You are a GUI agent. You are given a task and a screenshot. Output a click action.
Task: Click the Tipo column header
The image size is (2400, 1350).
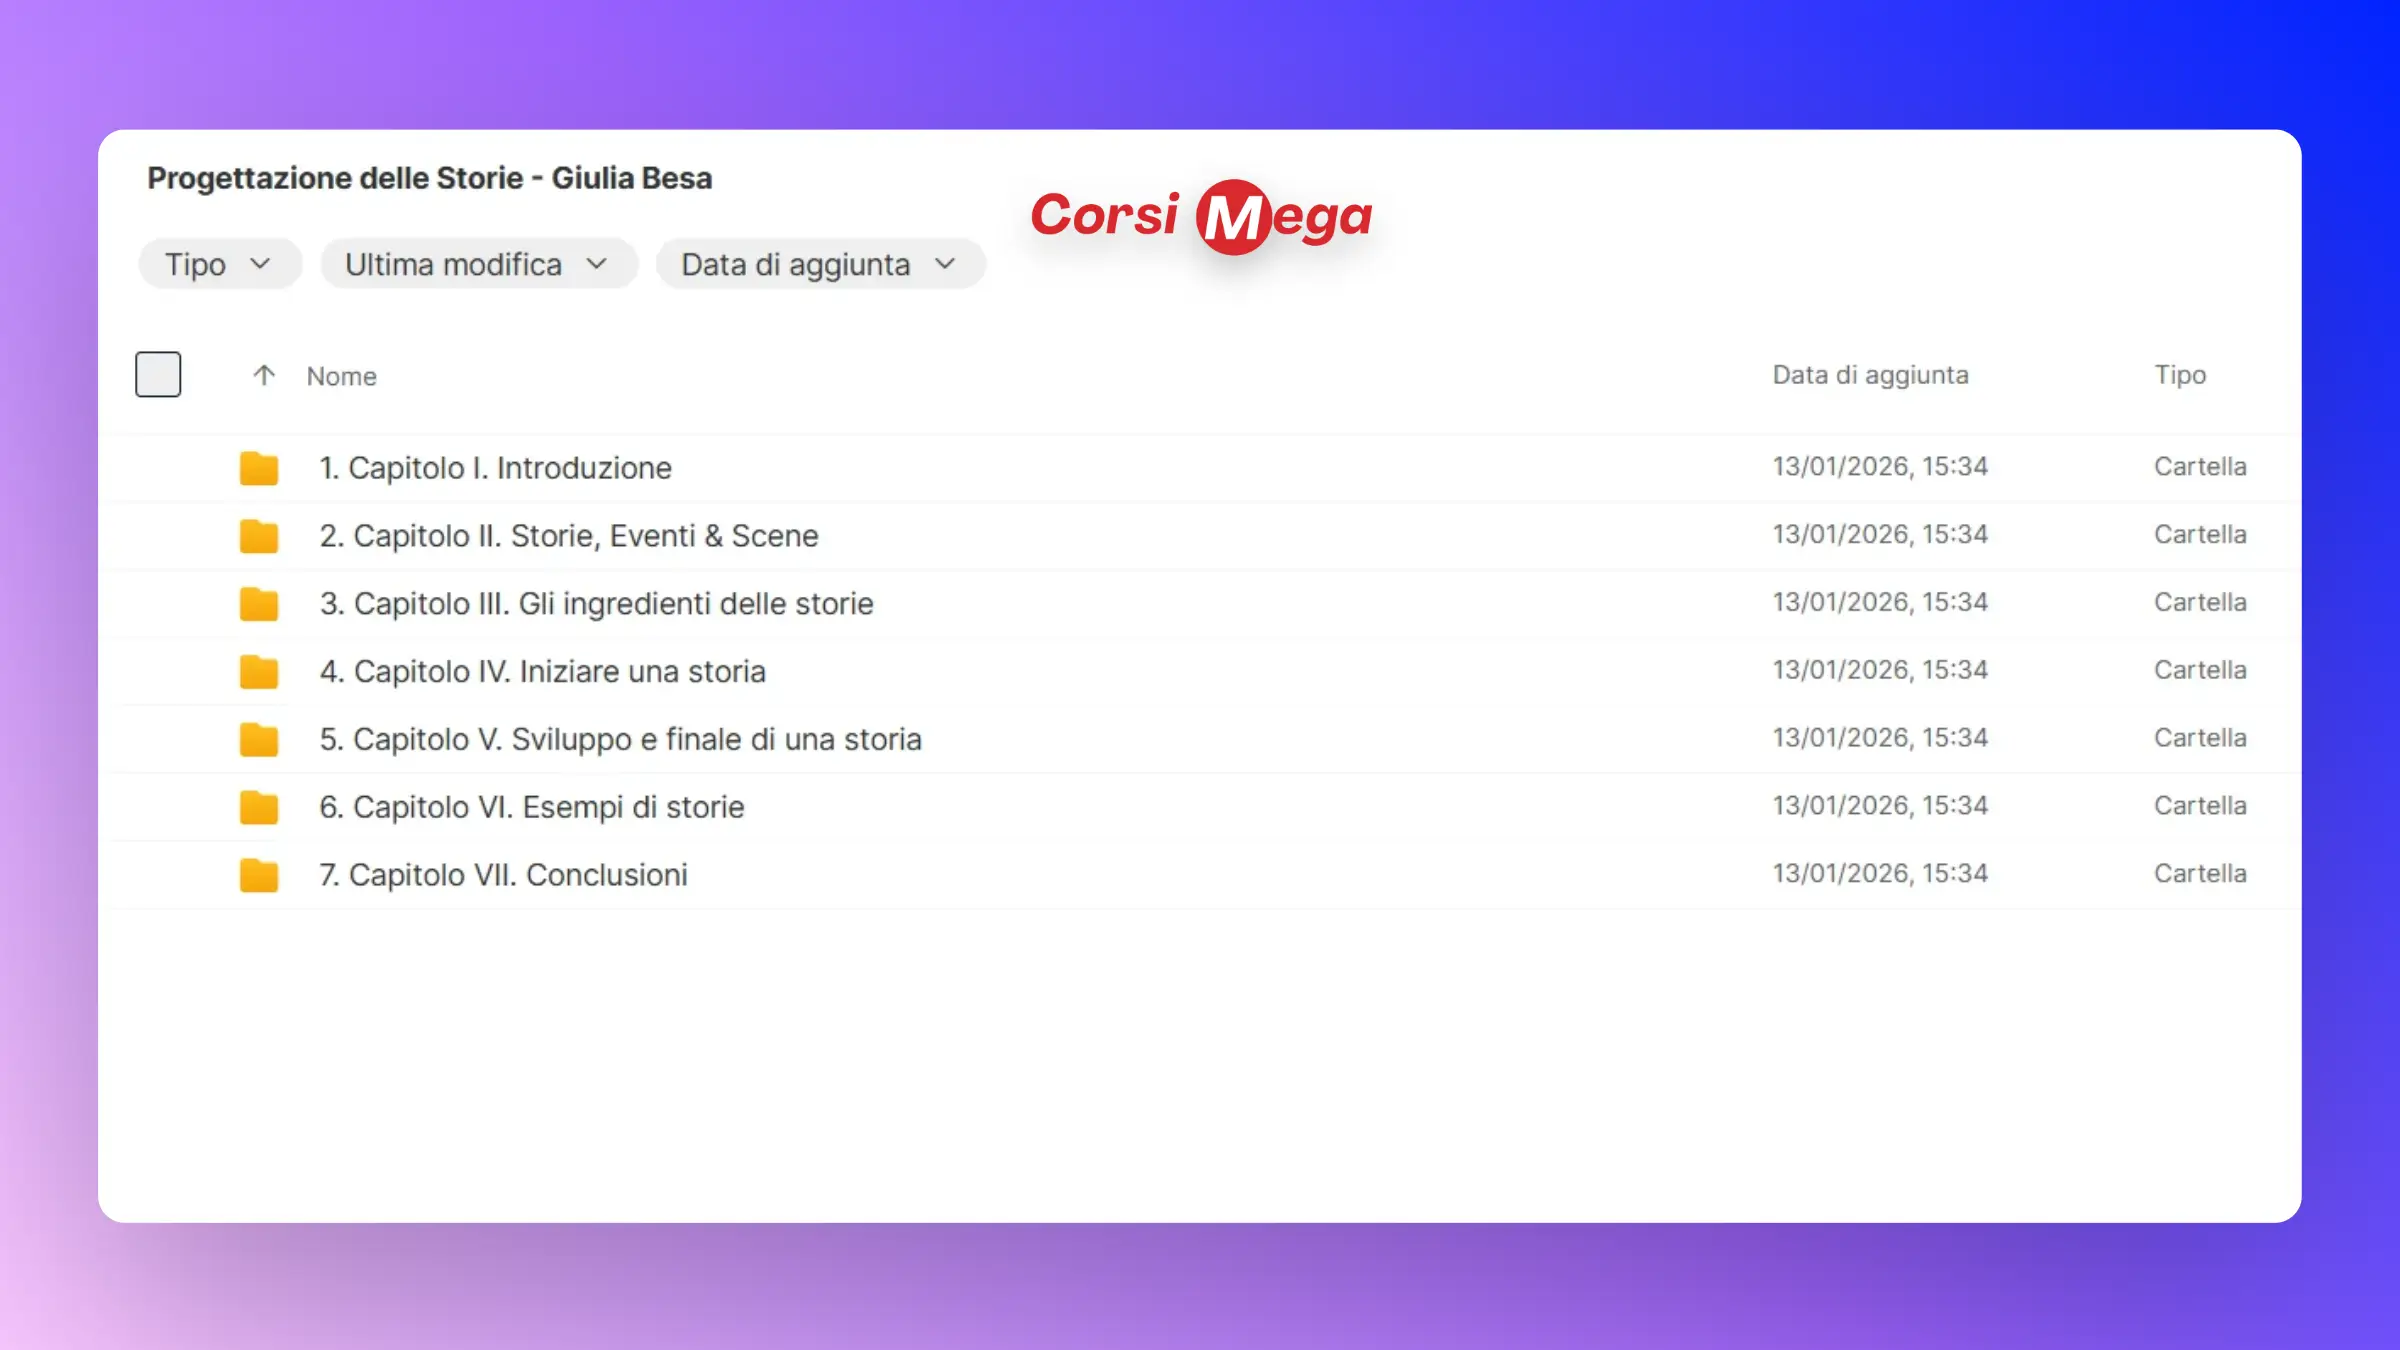pyautogui.click(x=2179, y=375)
